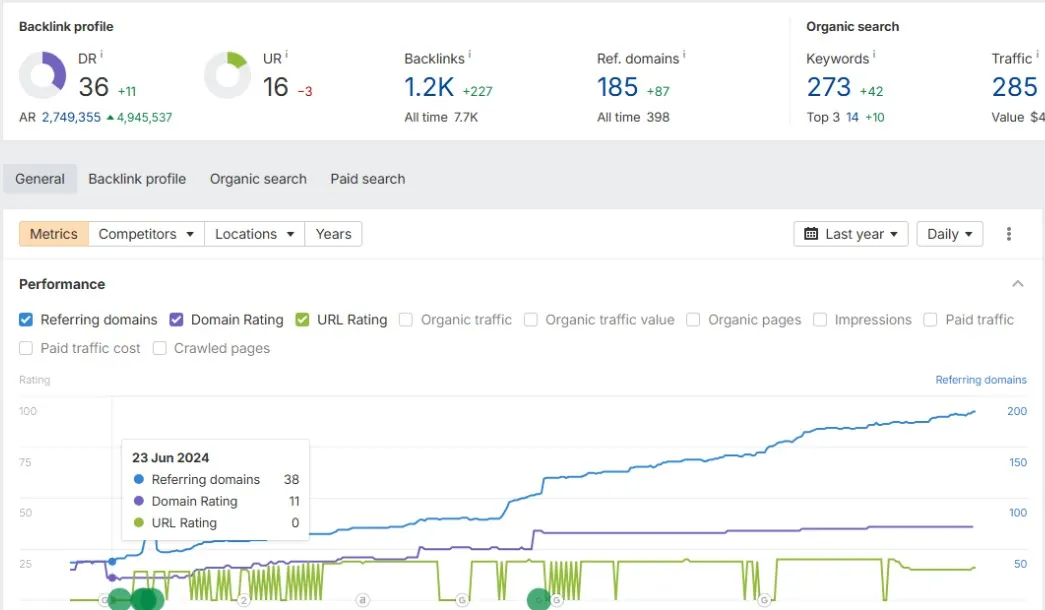
Task: Open the 273 Keywords count link
Action: [828, 87]
